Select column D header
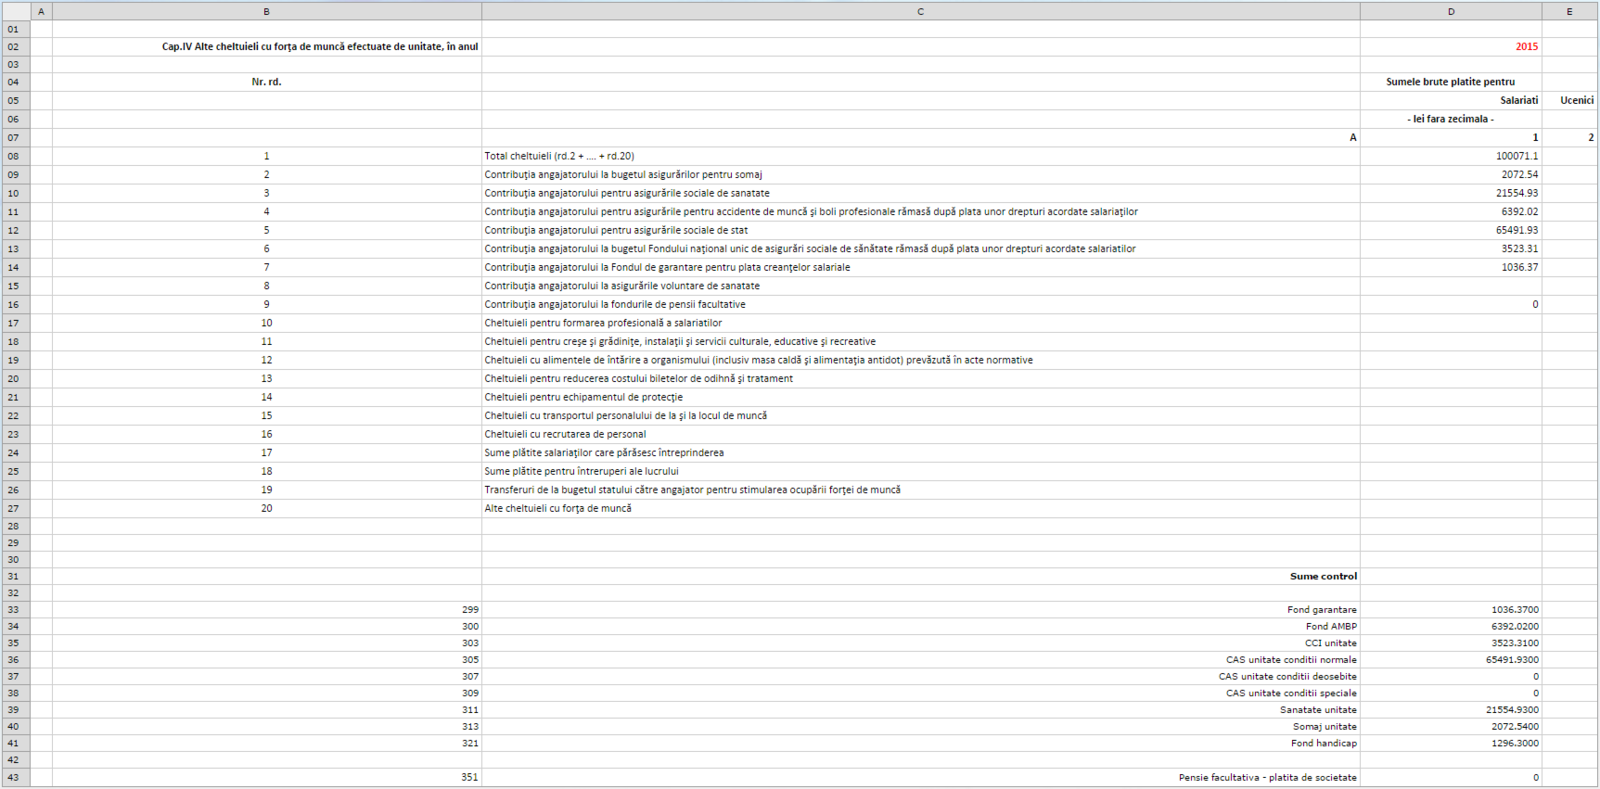 pos(1450,11)
